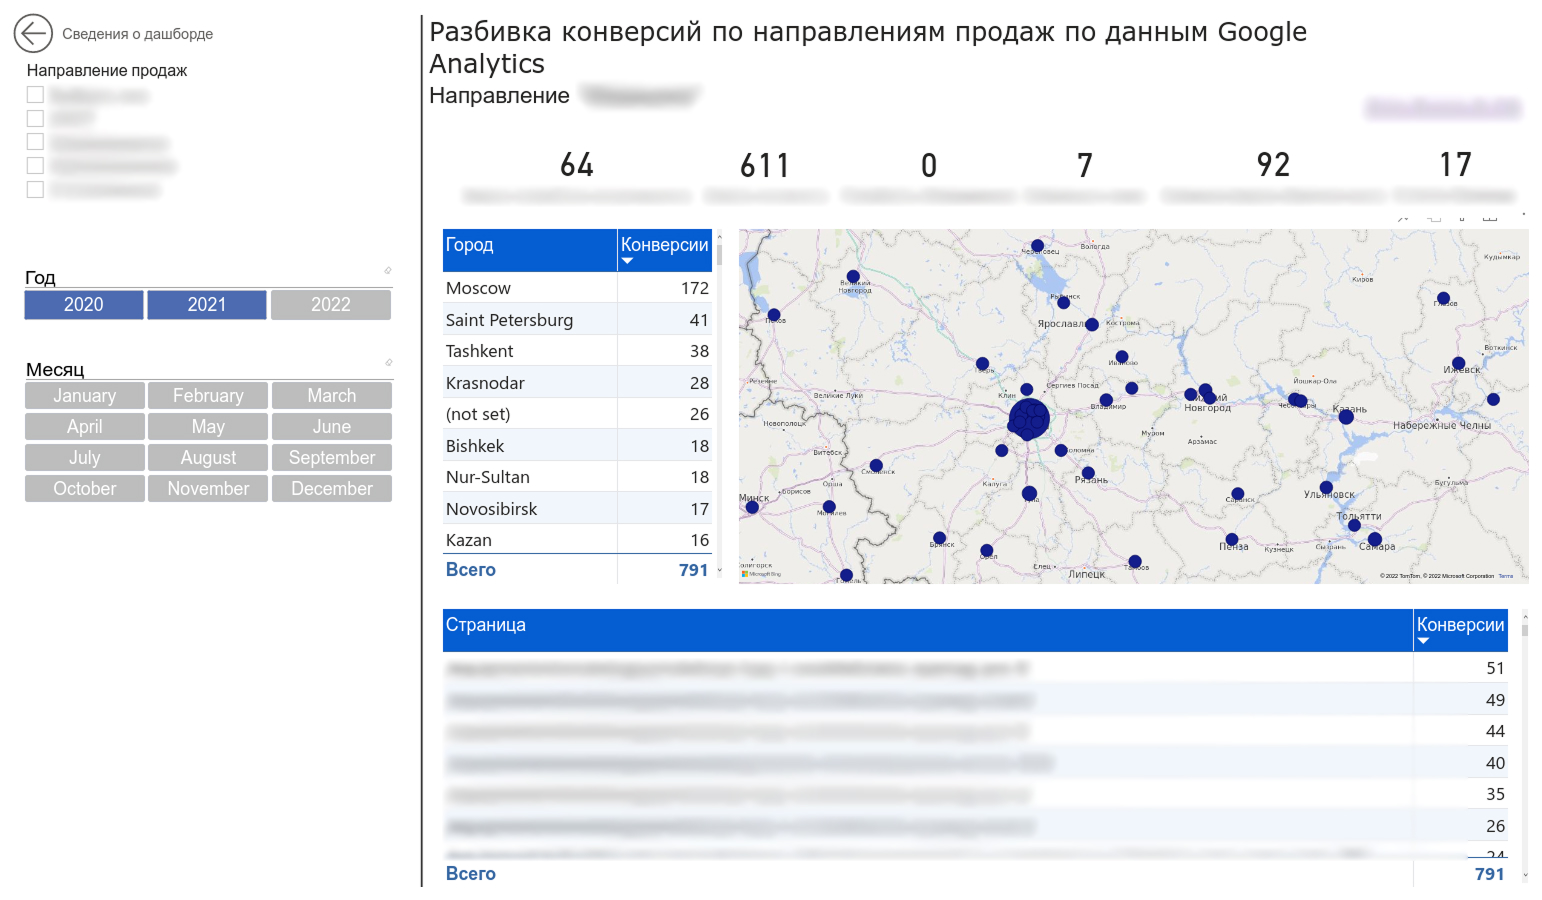This screenshot has height=900, width=1542.
Task: Click the large Moscow bubble on the map
Action: coord(1029,420)
